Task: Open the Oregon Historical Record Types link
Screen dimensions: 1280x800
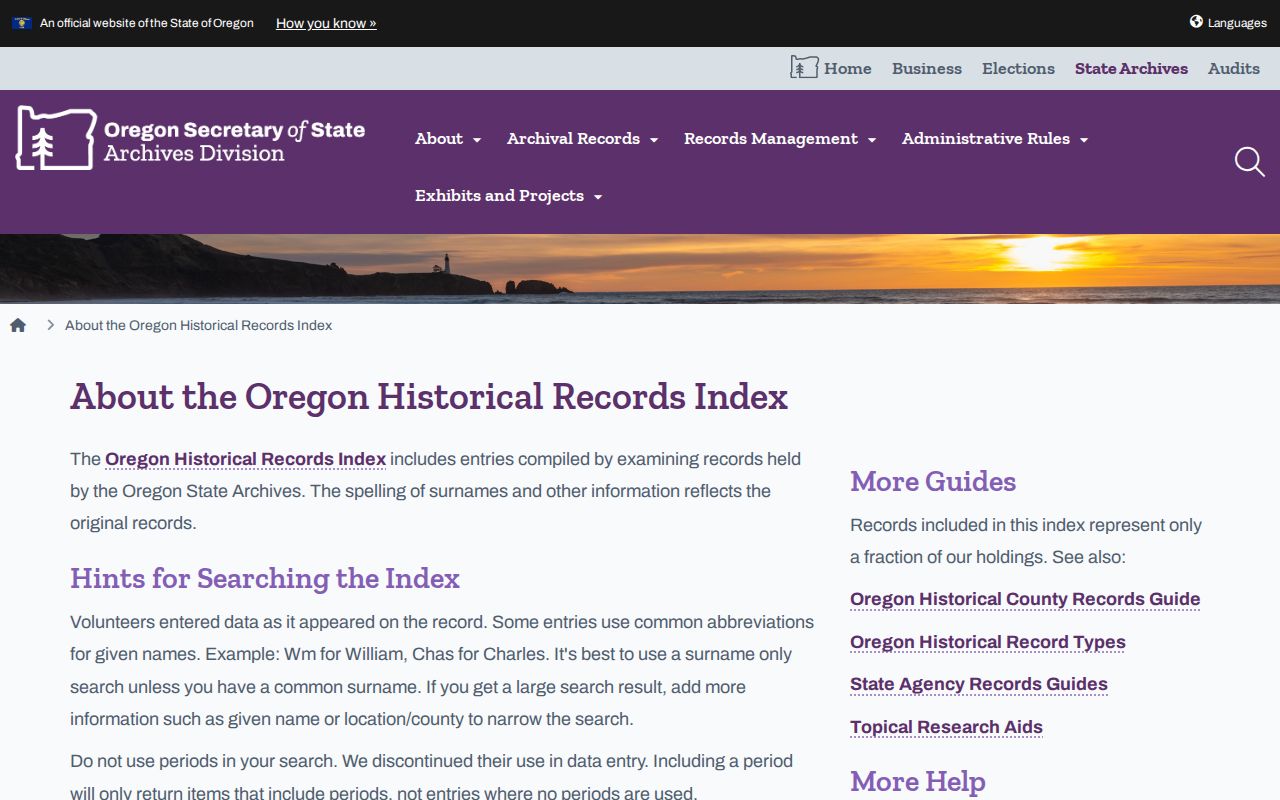Action: click(x=988, y=642)
